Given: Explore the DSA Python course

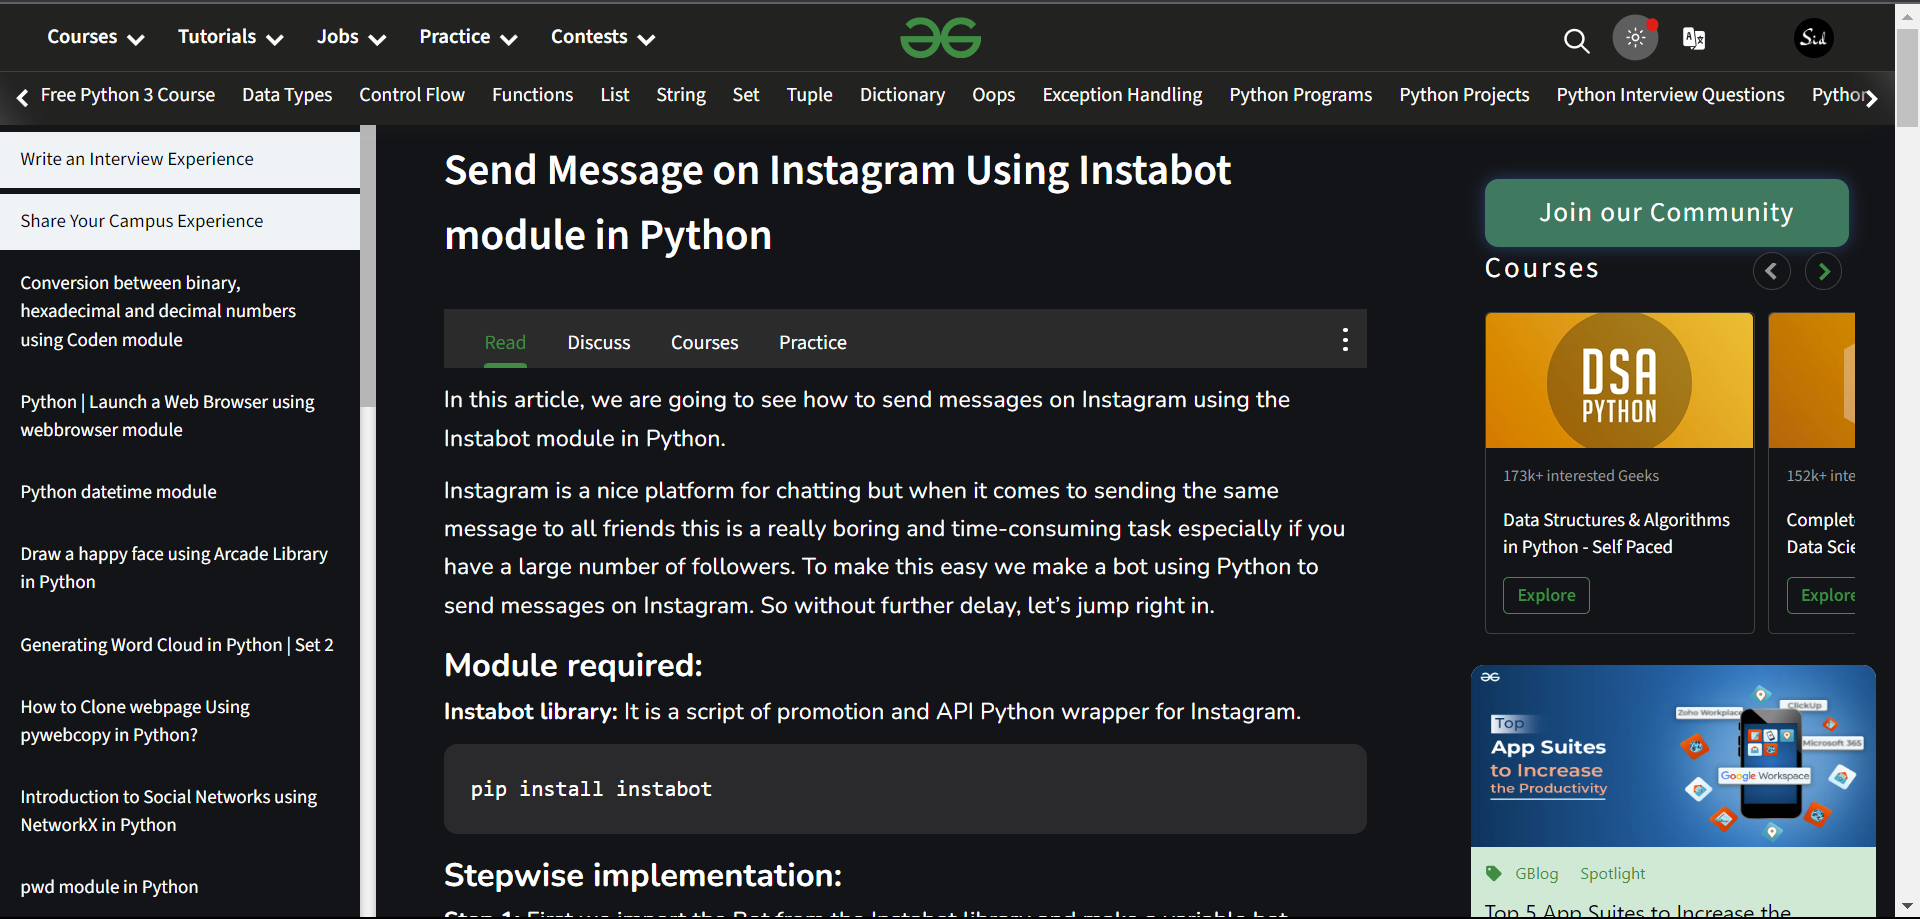Looking at the screenshot, I should pos(1546,595).
